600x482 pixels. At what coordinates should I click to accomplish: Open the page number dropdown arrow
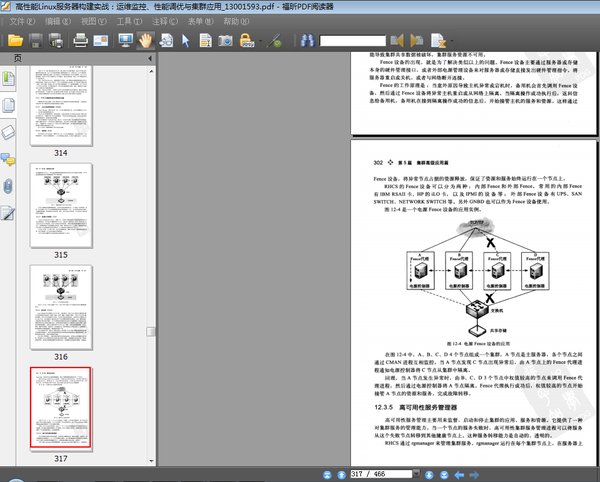click(x=417, y=474)
